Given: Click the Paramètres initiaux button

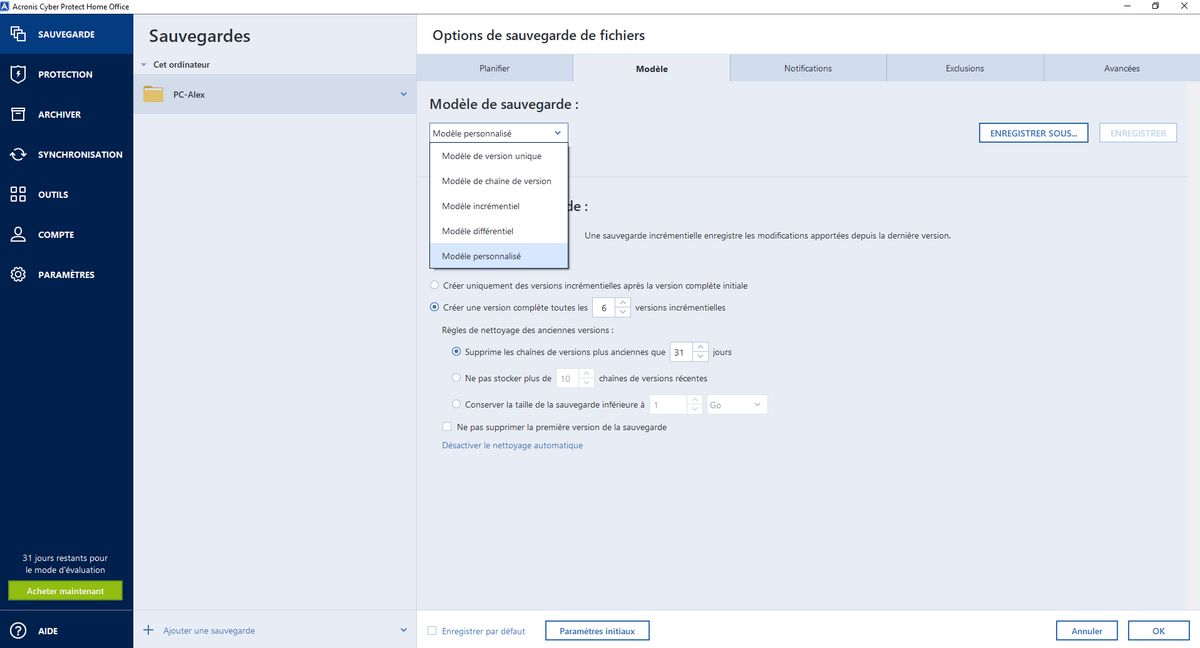Looking at the screenshot, I should click(597, 631).
